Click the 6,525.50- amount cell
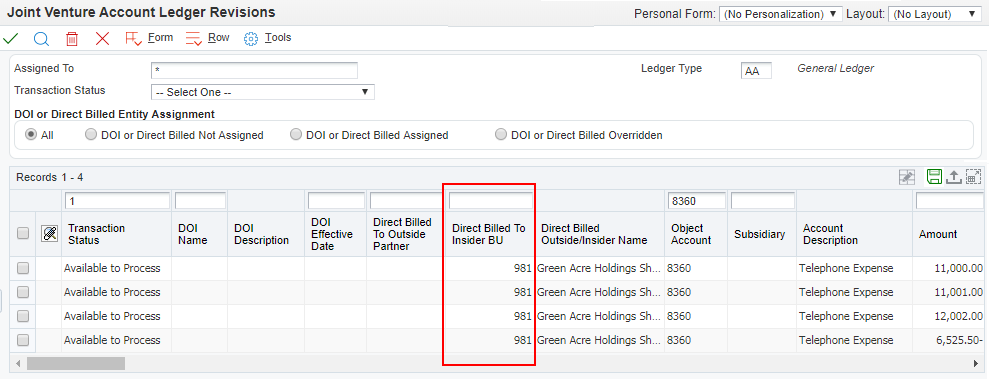The image size is (989, 379). pos(948,340)
